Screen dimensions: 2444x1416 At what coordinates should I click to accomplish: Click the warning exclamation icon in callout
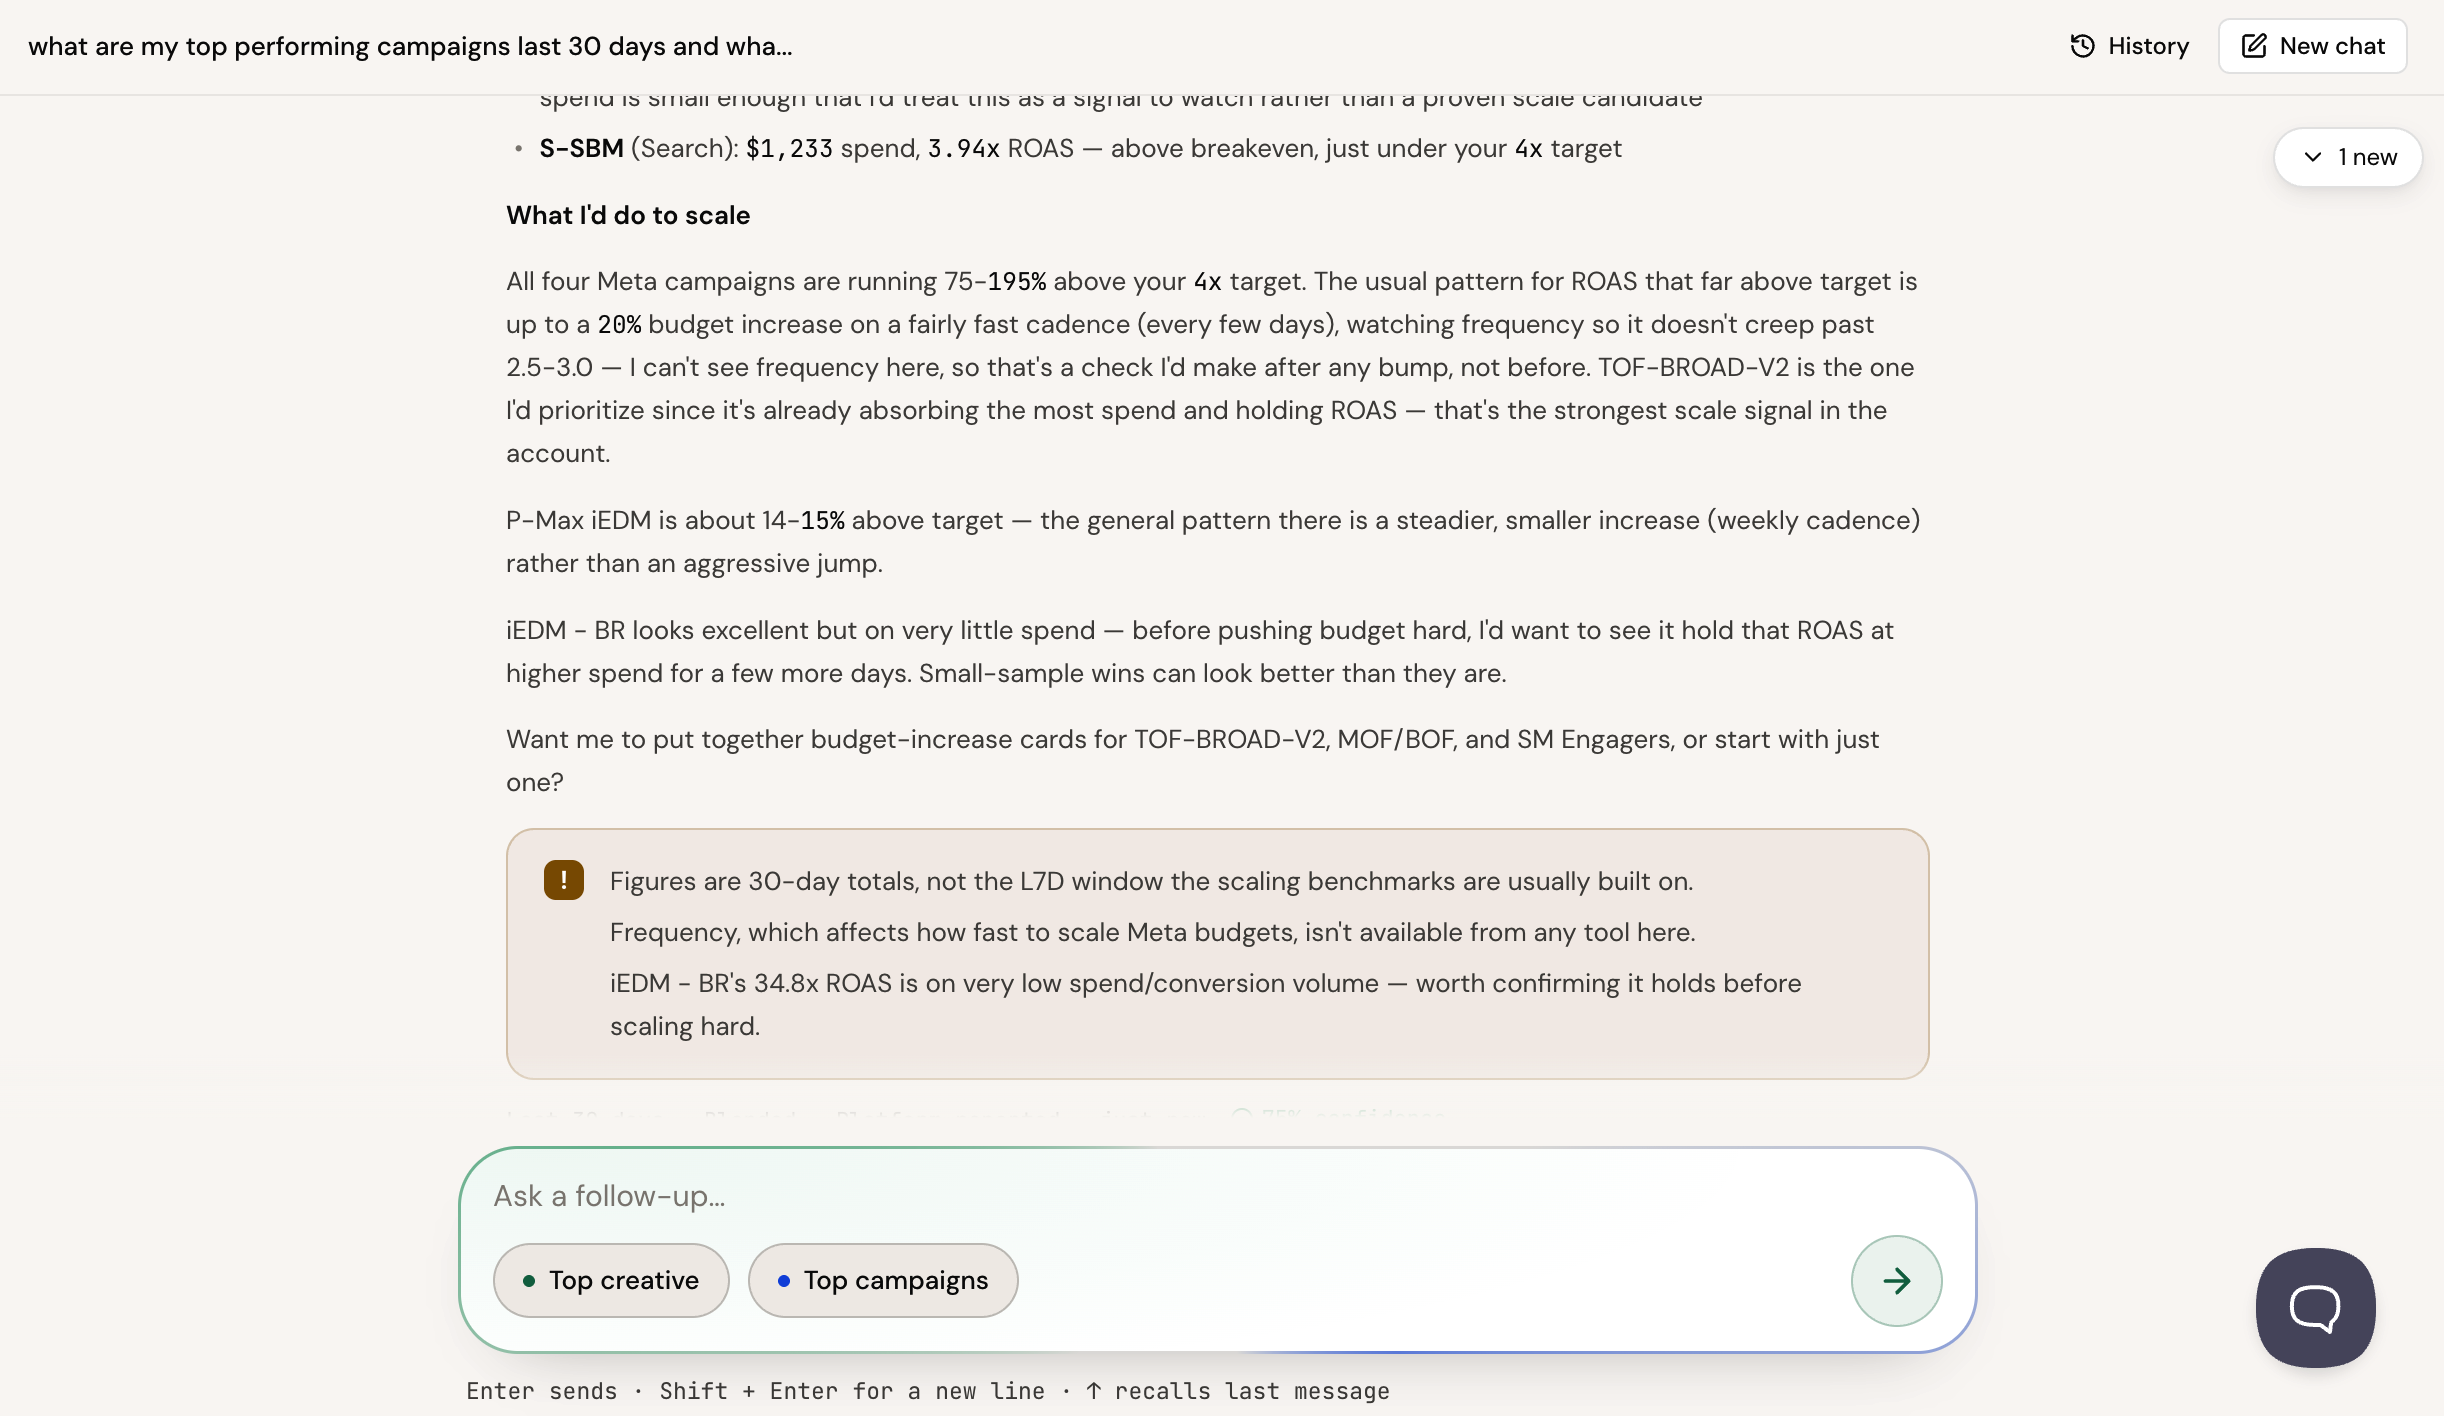(564, 880)
